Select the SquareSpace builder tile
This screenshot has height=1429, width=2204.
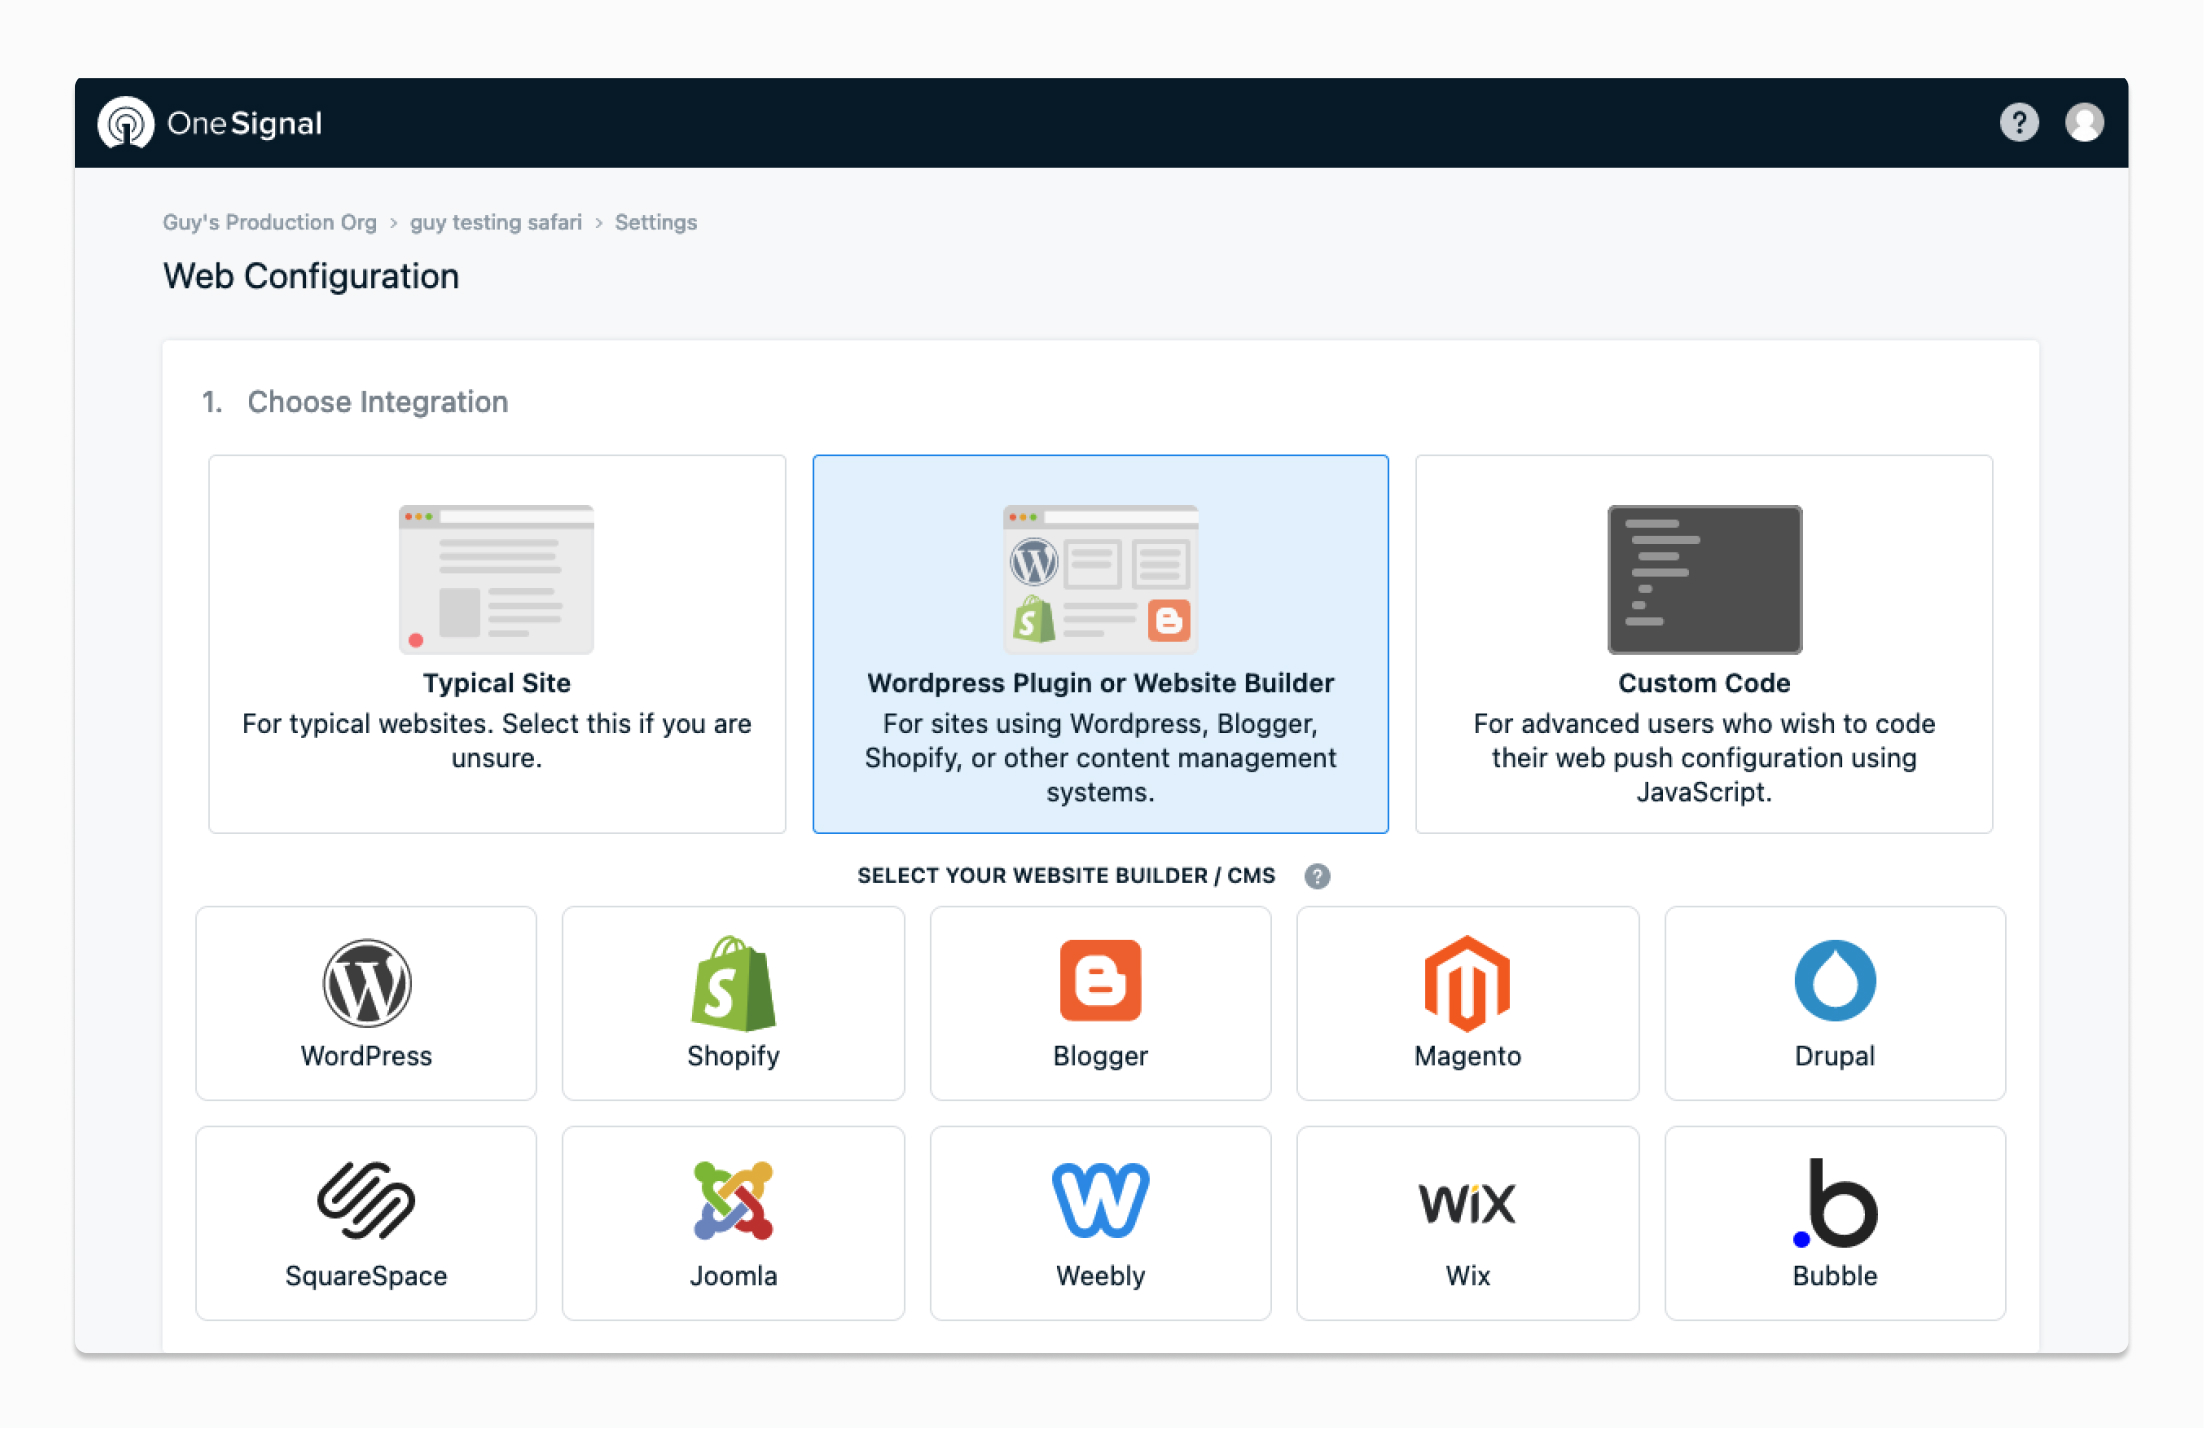tap(366, 1222)
